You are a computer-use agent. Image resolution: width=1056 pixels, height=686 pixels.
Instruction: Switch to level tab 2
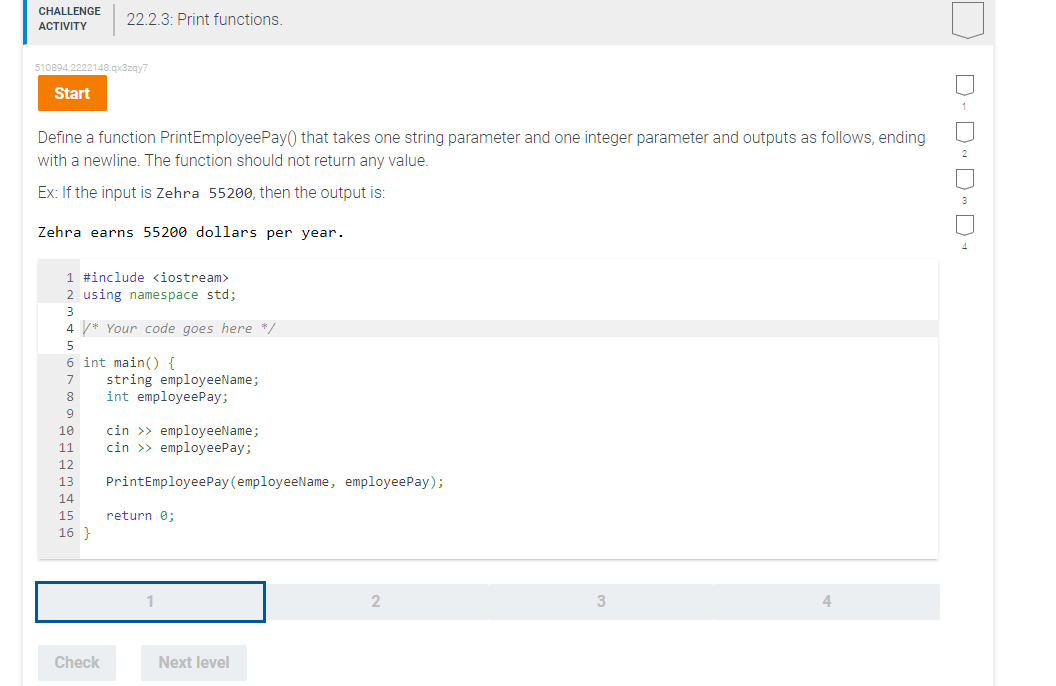[x=375, y=601]
